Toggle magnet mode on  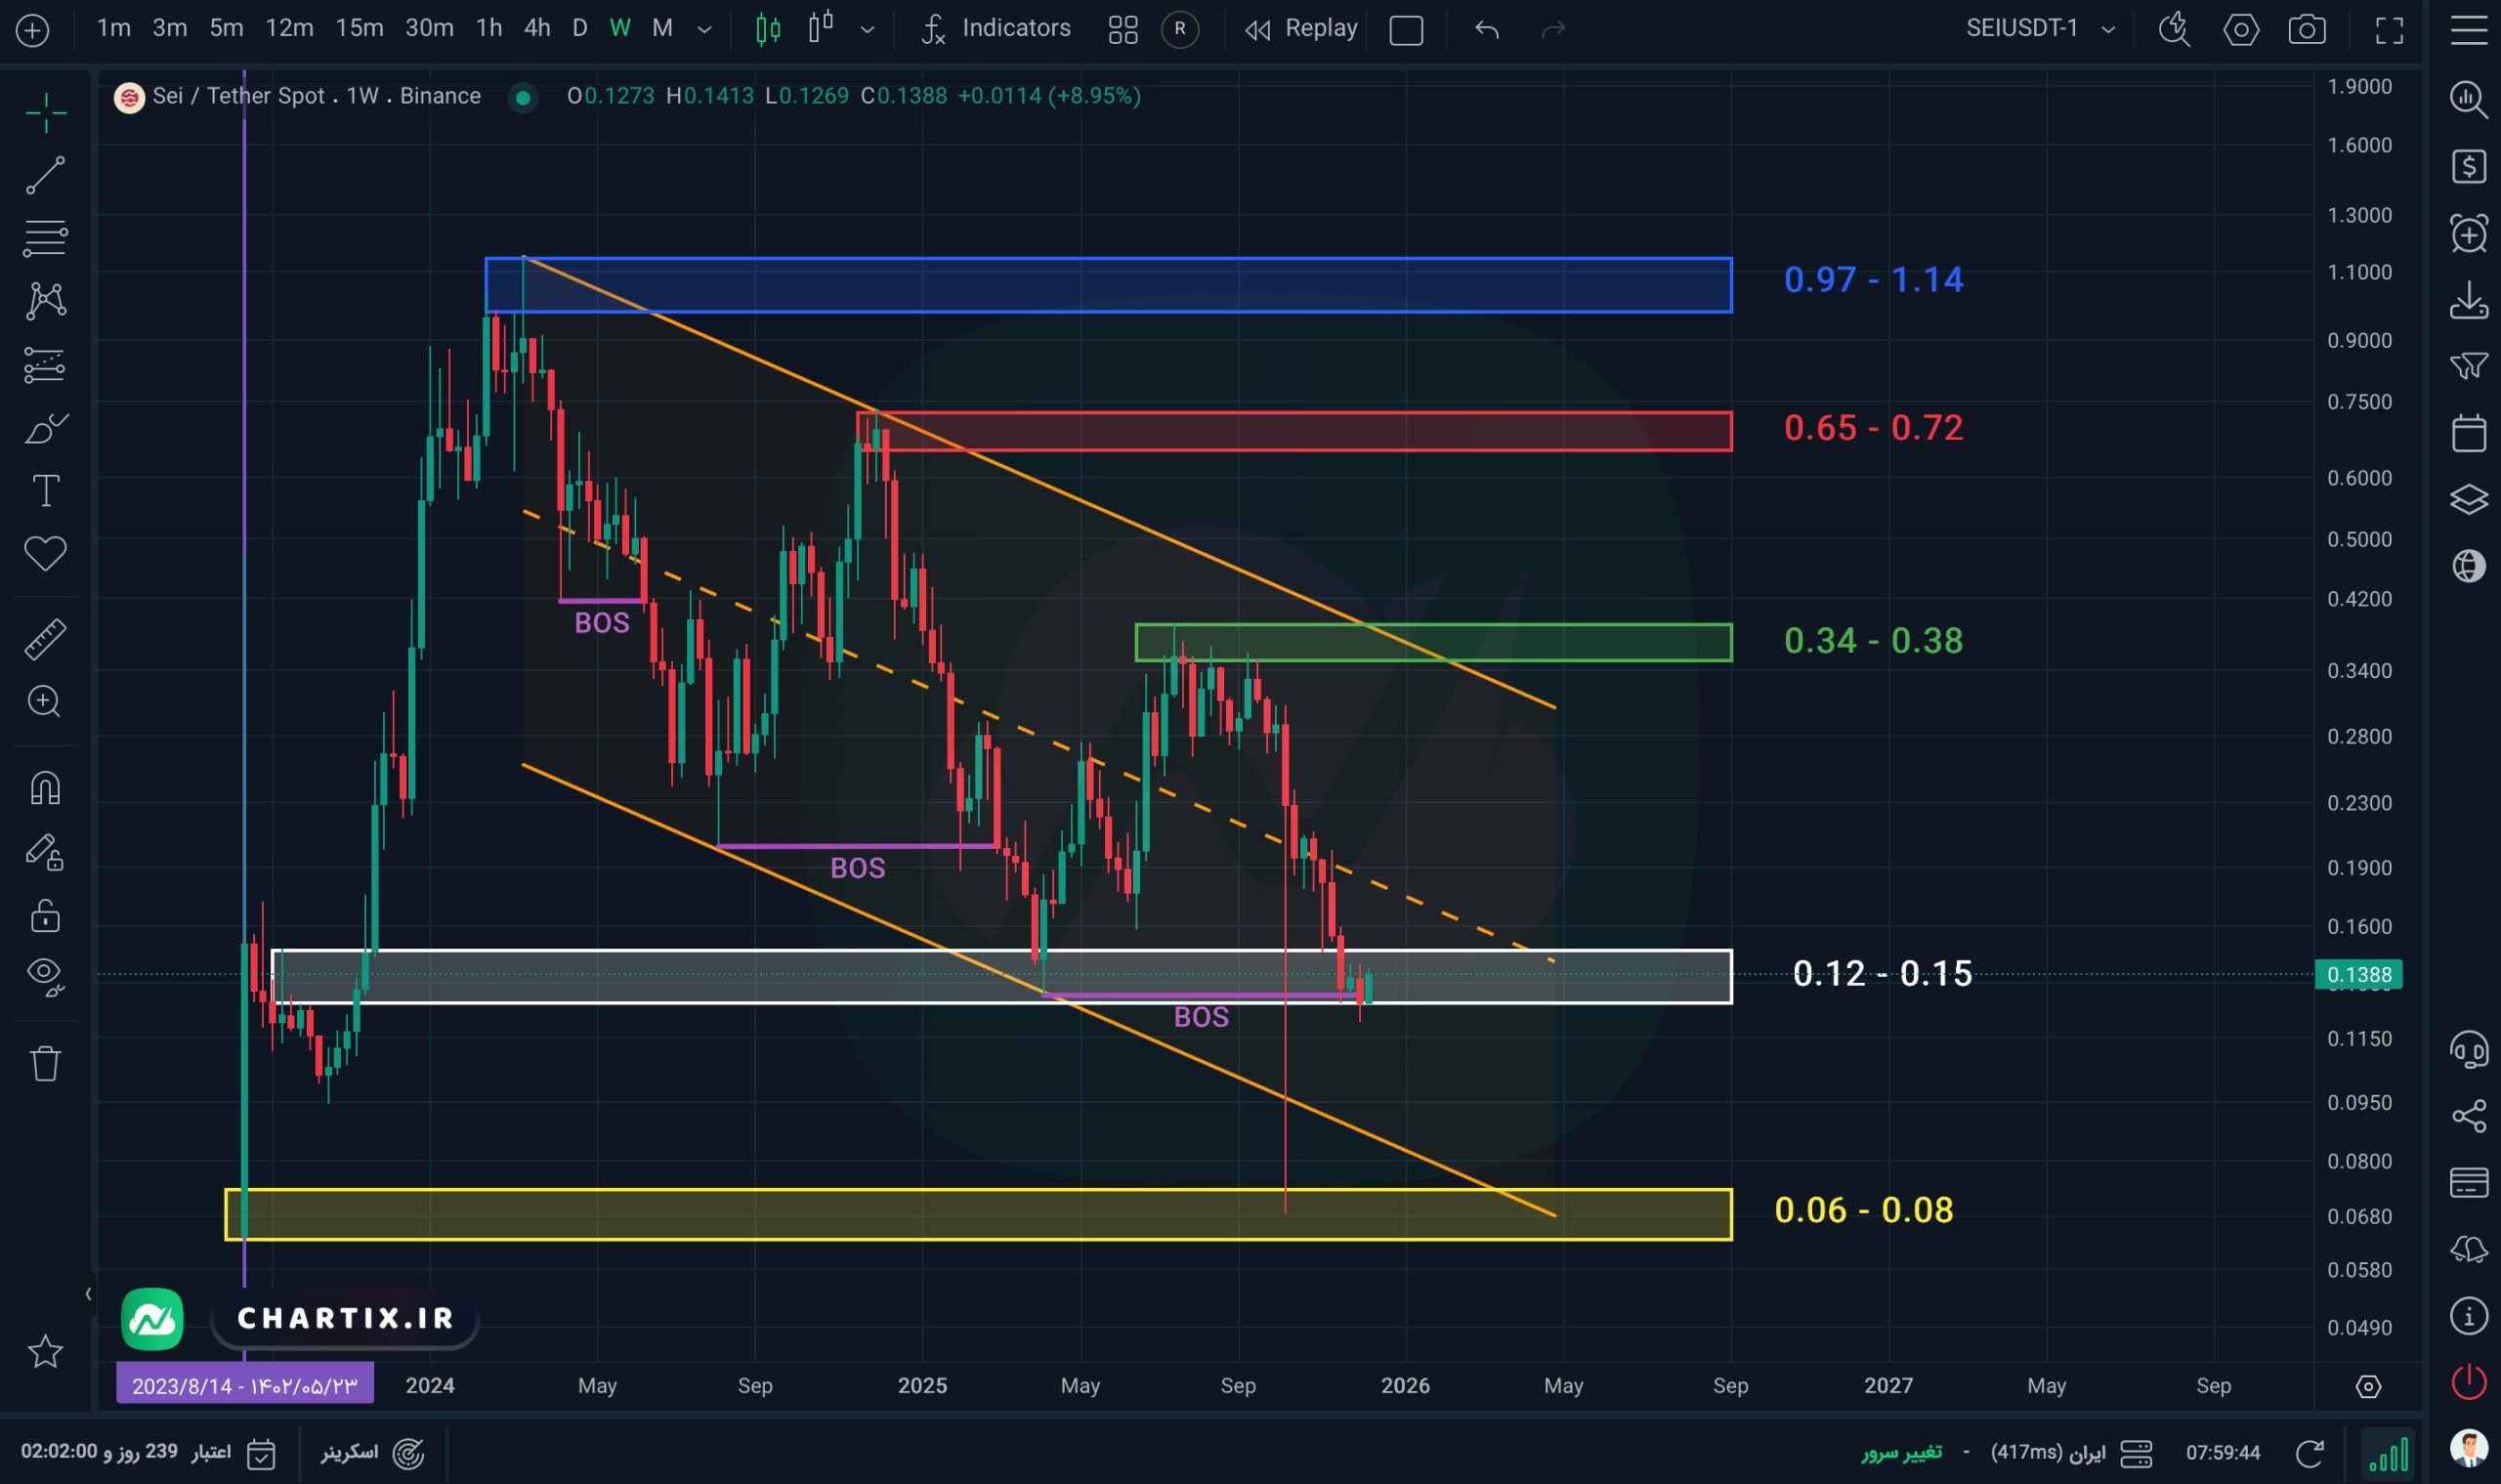pyautogui.click(x=45, y=789)
